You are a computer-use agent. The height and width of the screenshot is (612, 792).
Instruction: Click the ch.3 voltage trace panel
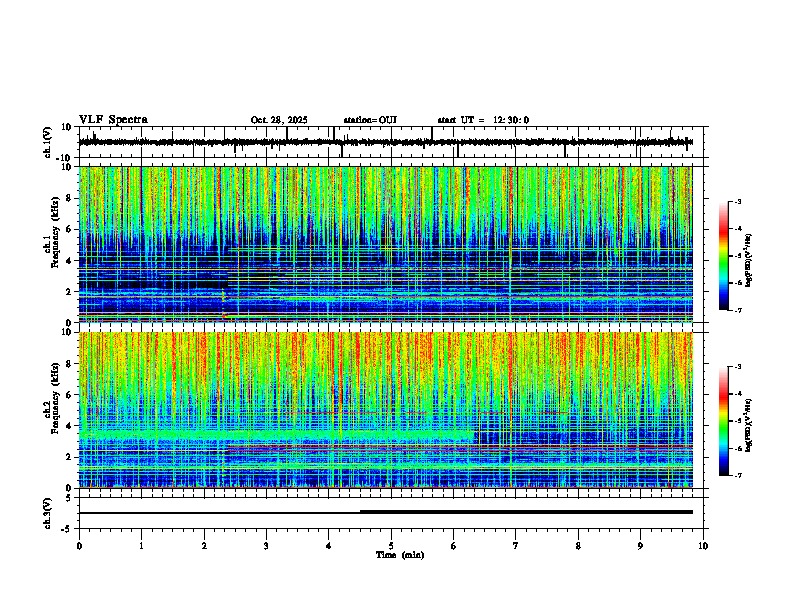tap(393, 513)
